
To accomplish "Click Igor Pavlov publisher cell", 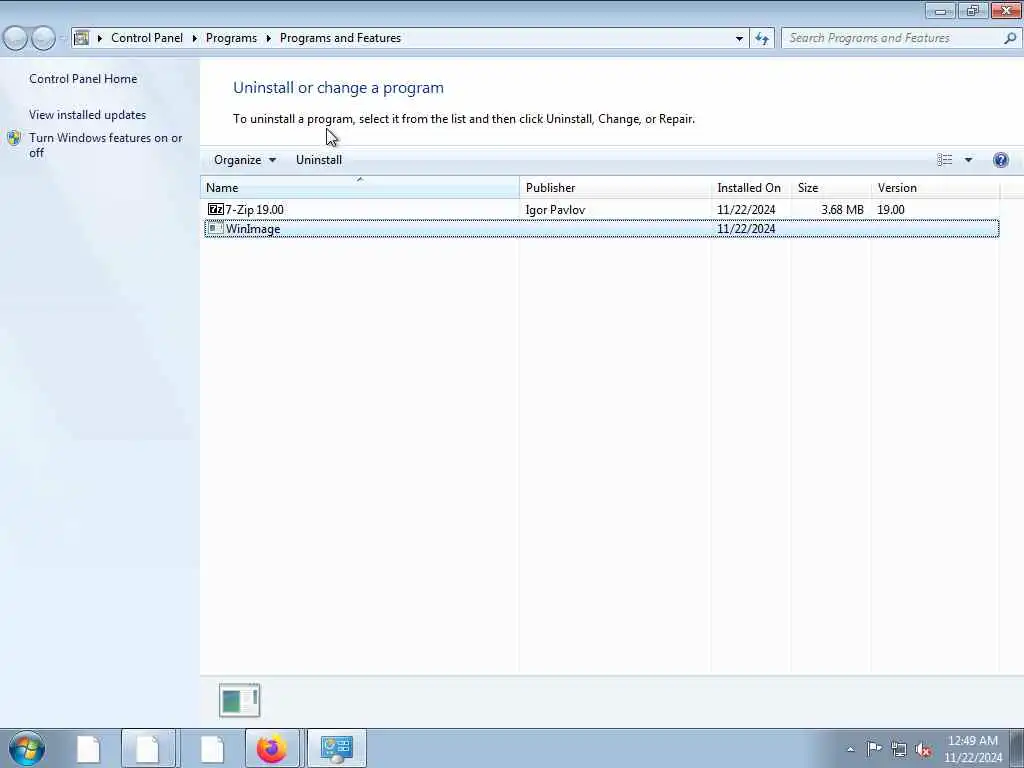I will [x=555, y=210].
